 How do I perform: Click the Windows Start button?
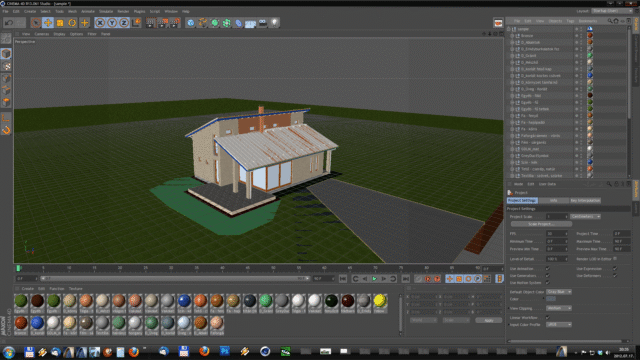[x=9, y=352]
